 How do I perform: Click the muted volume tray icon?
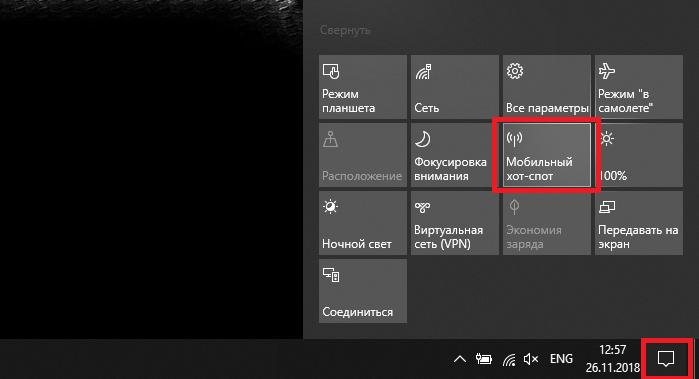531,359
